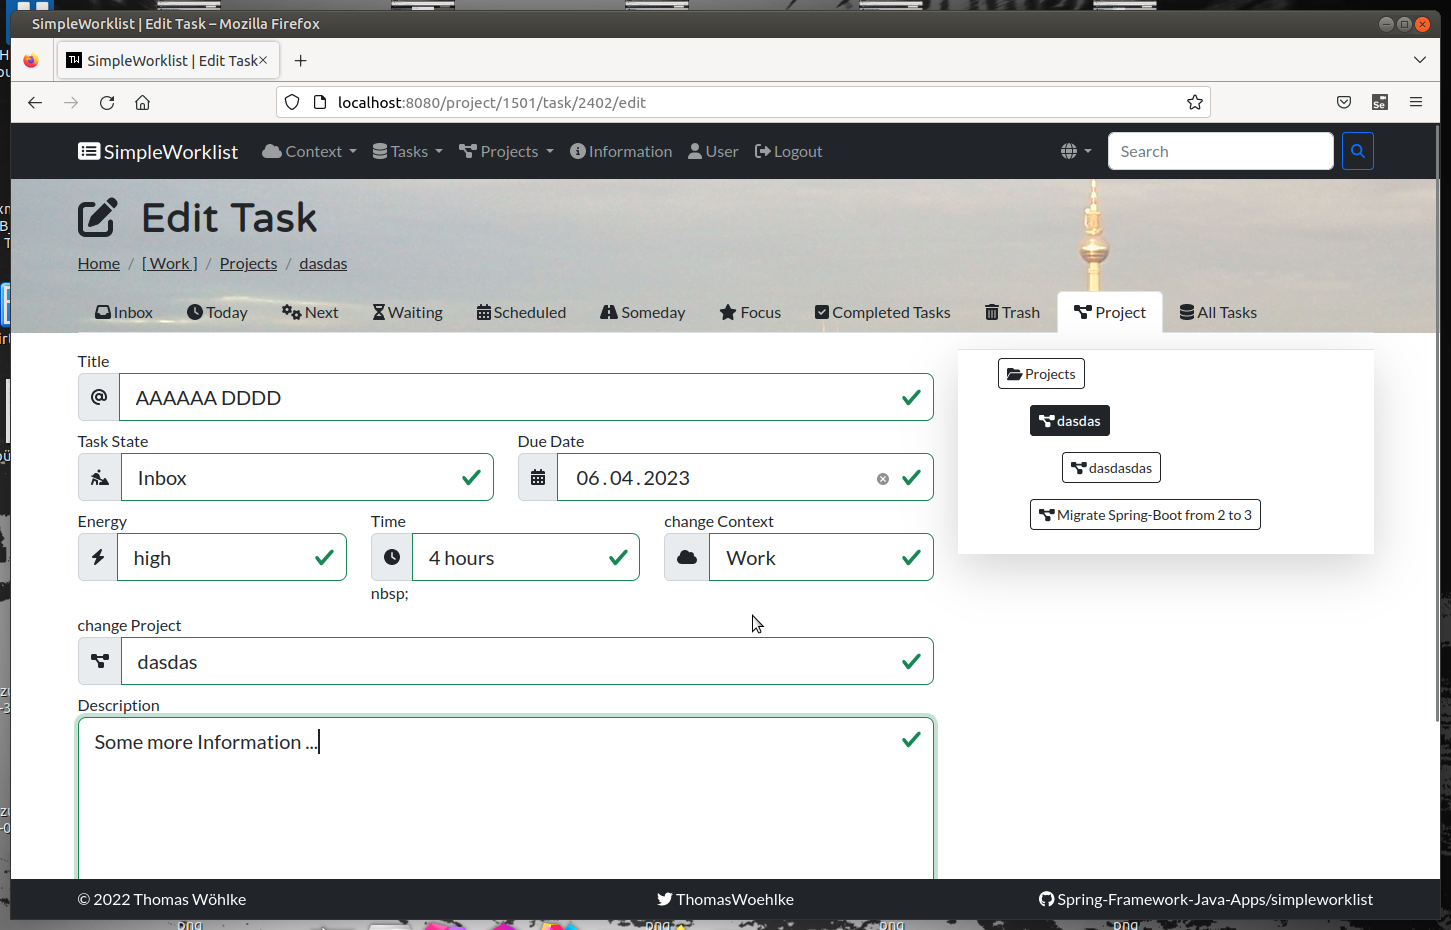Open the dasdas breadcrumb link

[323, 264]
